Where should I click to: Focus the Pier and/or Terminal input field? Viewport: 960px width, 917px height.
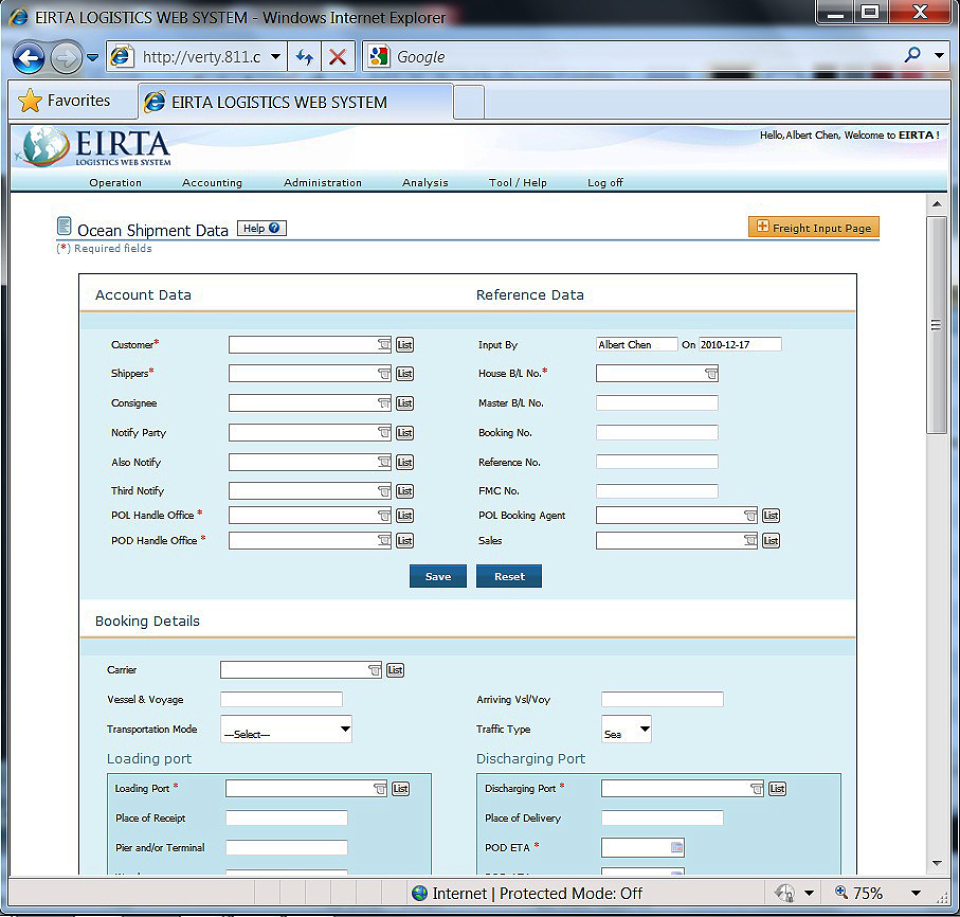coord(286,848)
